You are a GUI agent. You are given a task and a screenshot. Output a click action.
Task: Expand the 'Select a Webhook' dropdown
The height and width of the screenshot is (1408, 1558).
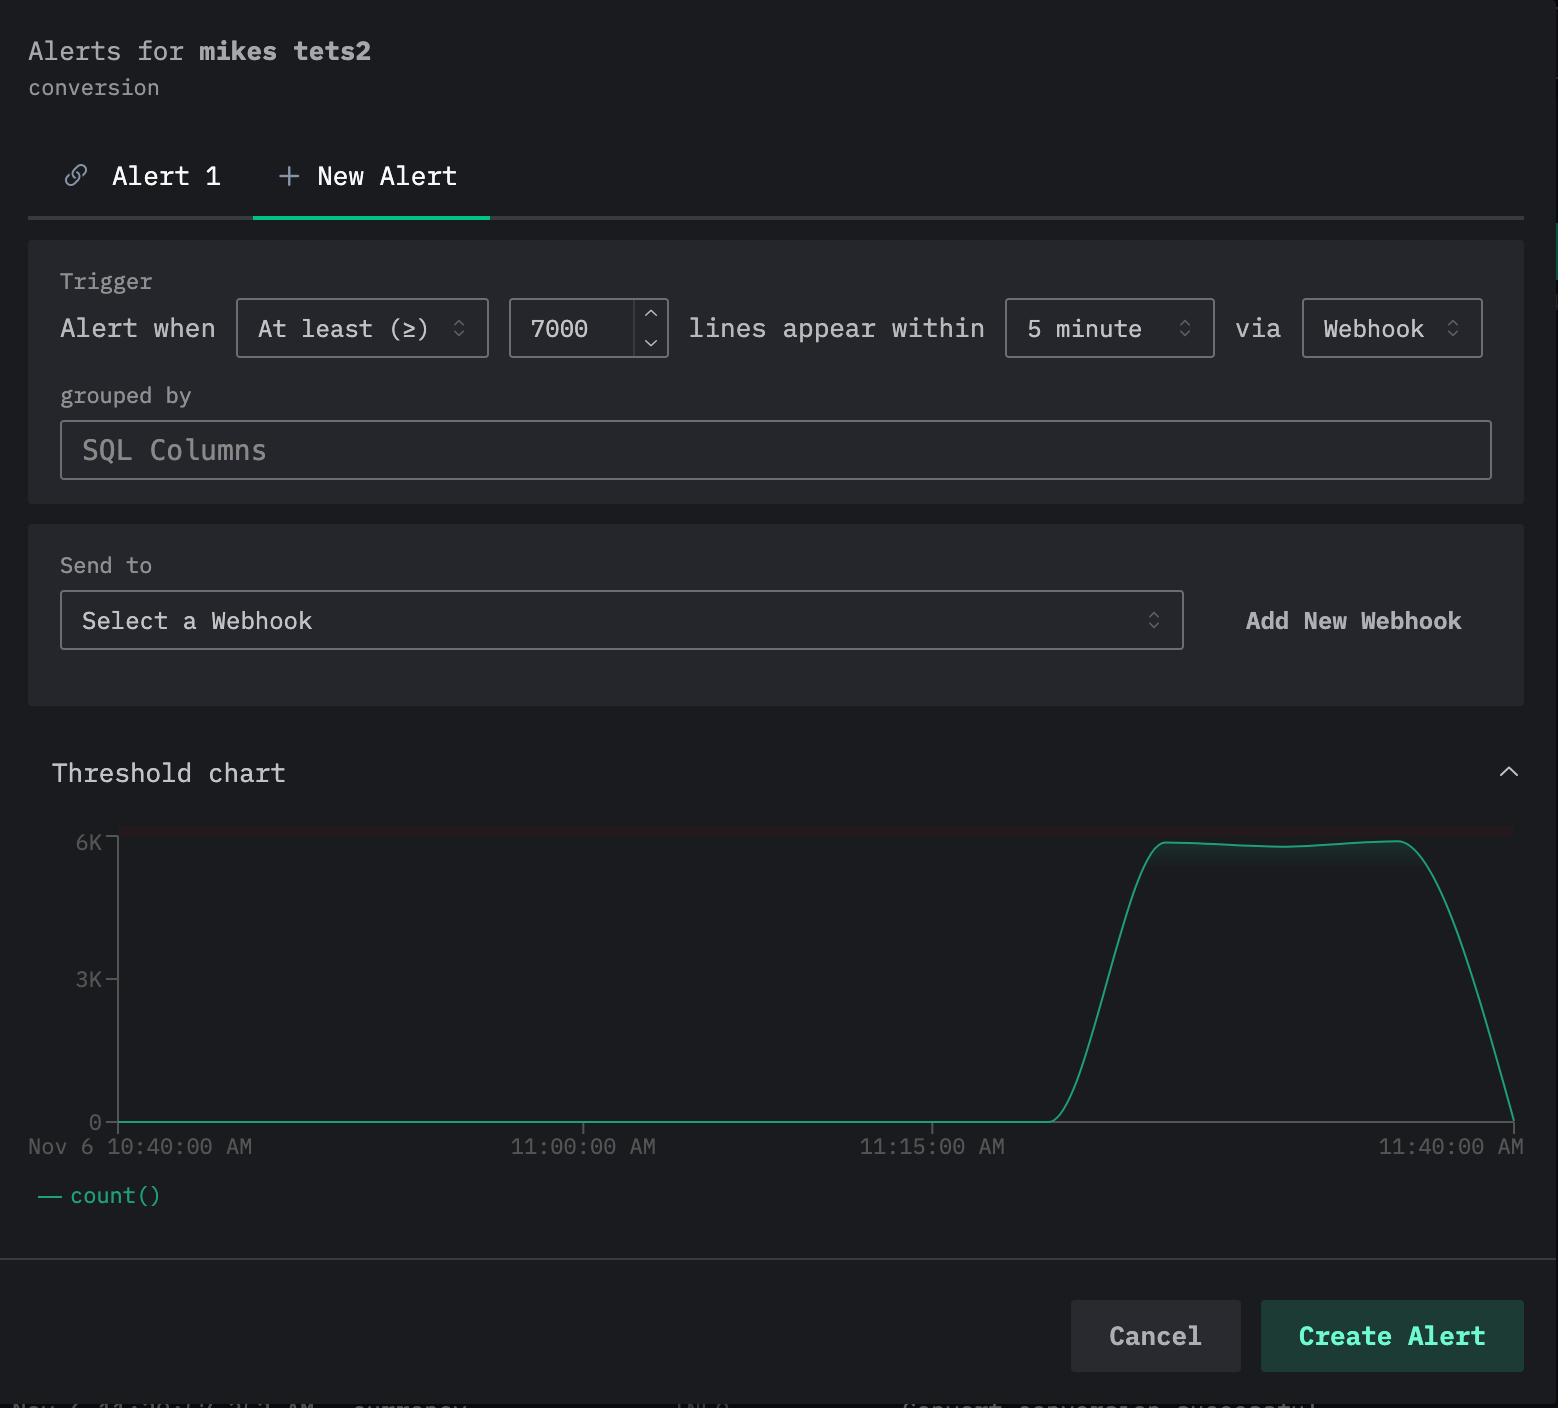click(621, 620)
